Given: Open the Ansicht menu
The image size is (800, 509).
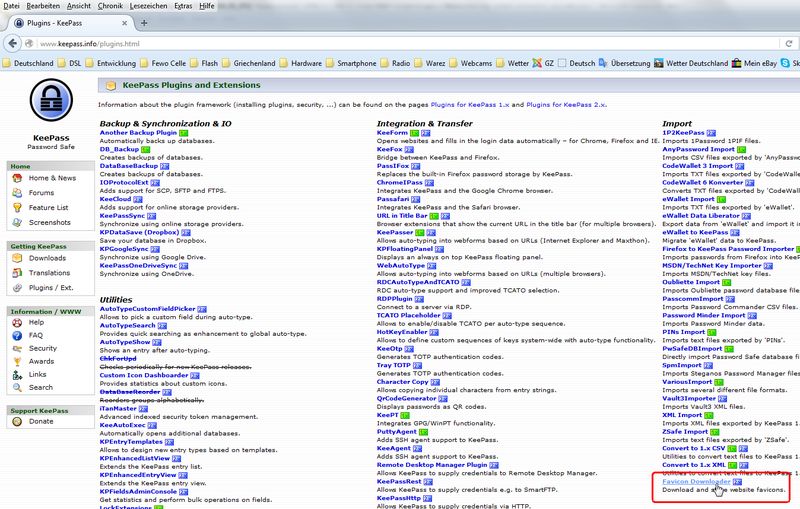Looking at the screenshot, I should tap(79, 6).
